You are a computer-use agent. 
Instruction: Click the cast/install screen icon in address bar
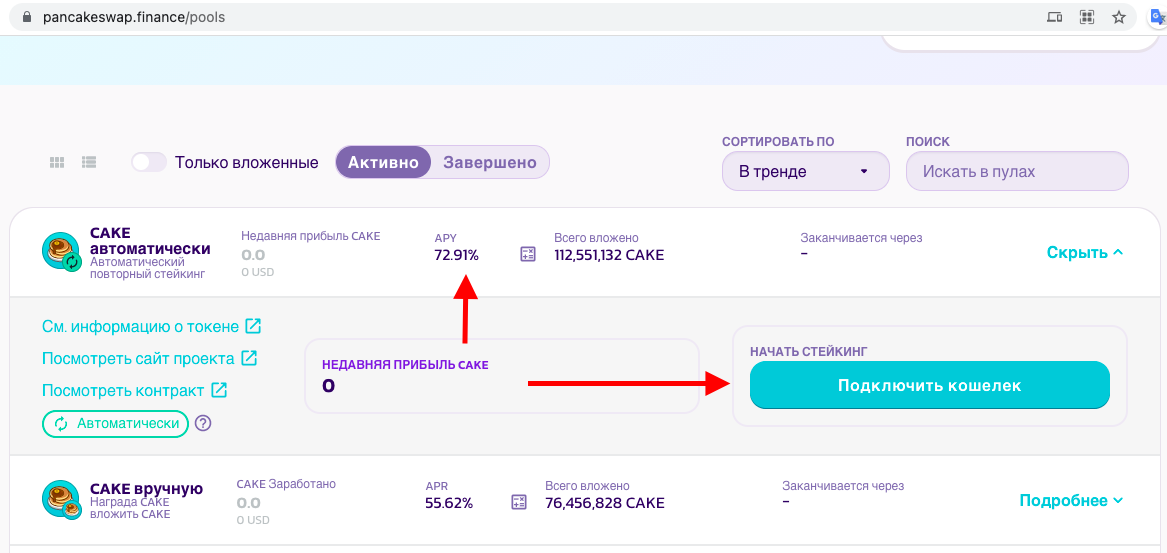tap(1055, 16)
